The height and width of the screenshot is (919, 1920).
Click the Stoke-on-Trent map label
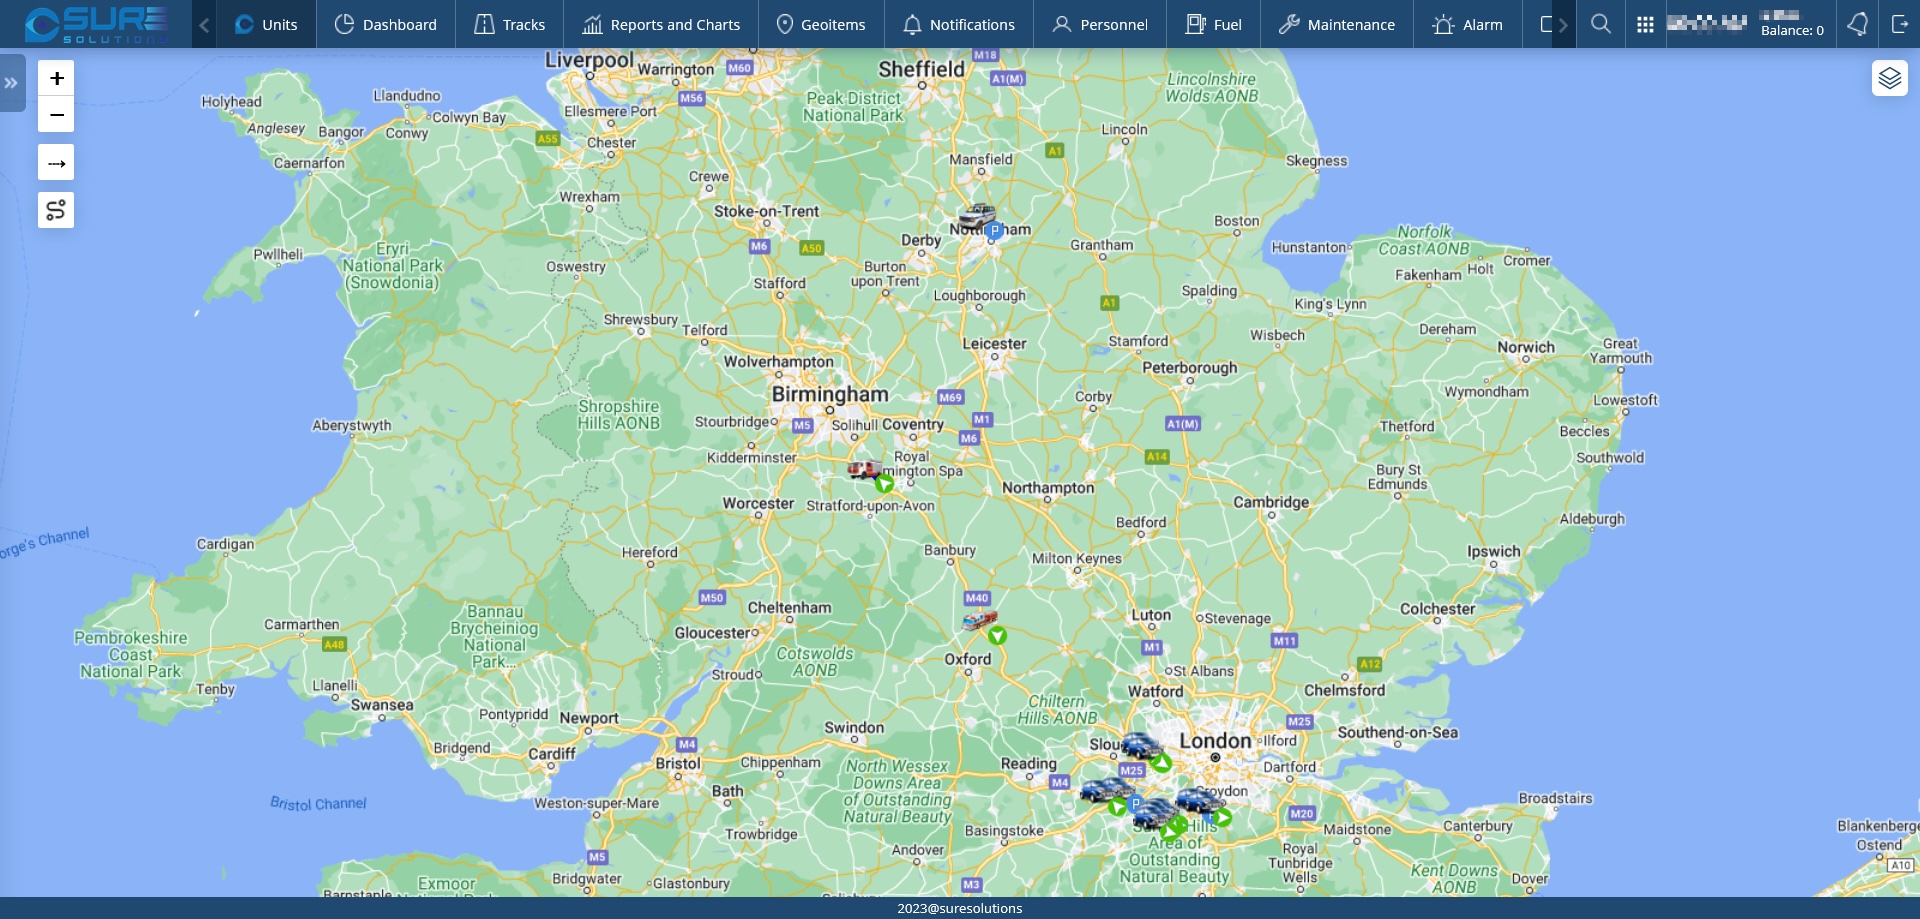pos(766,211)
